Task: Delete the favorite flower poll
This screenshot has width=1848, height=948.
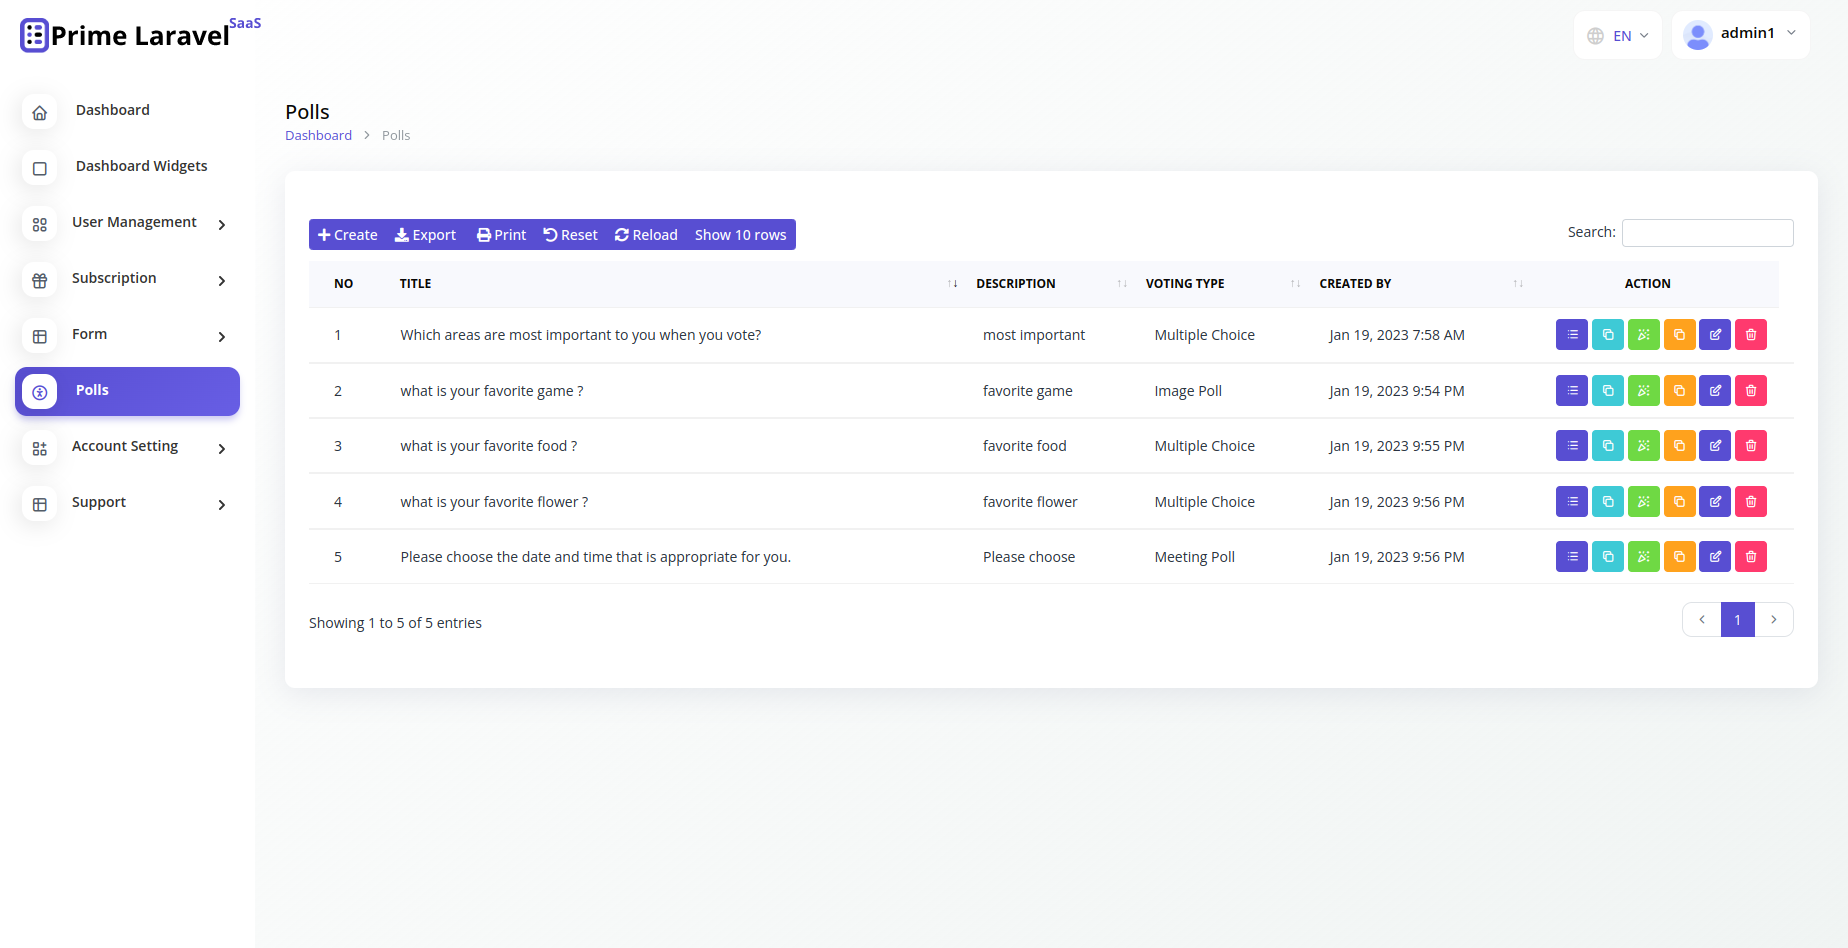Action: (x=1750, y=502)
